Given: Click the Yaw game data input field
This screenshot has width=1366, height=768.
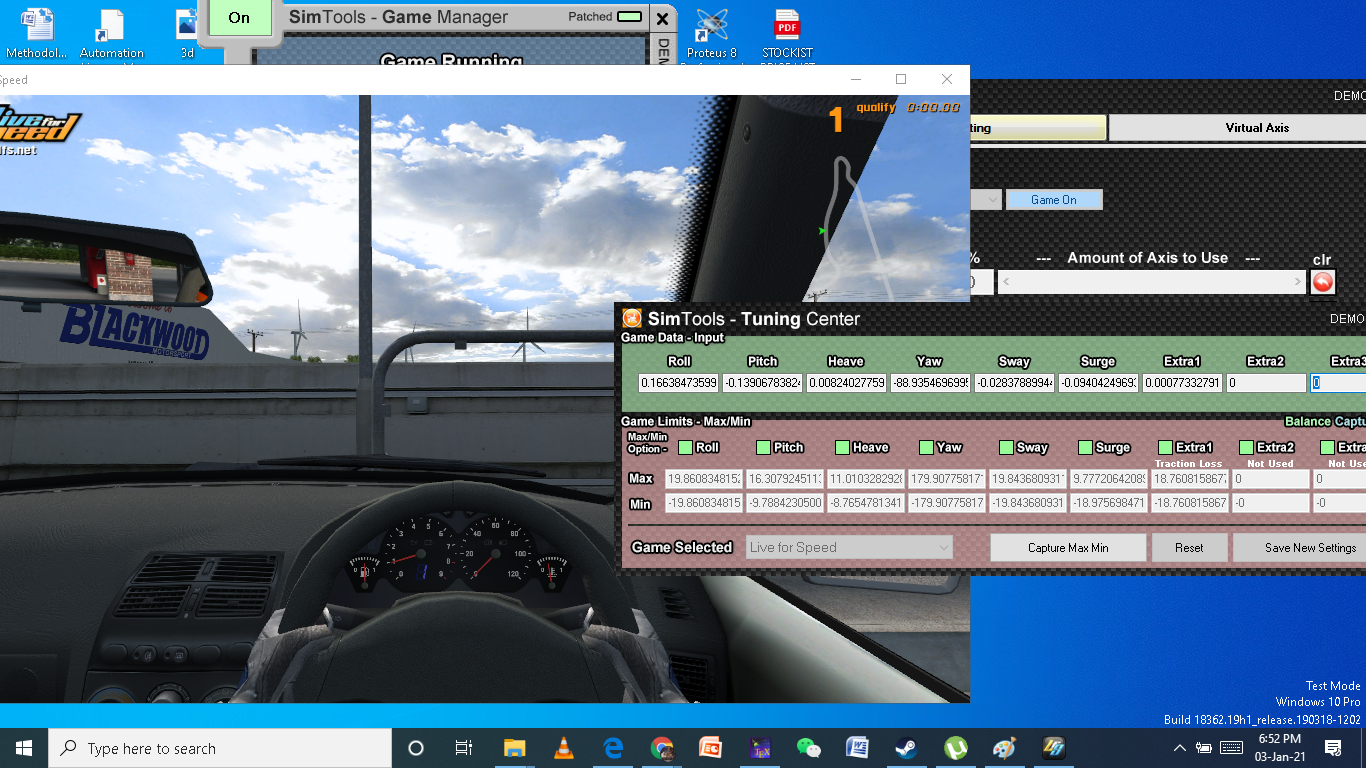Looking at the screenshot, I should 931,383.
